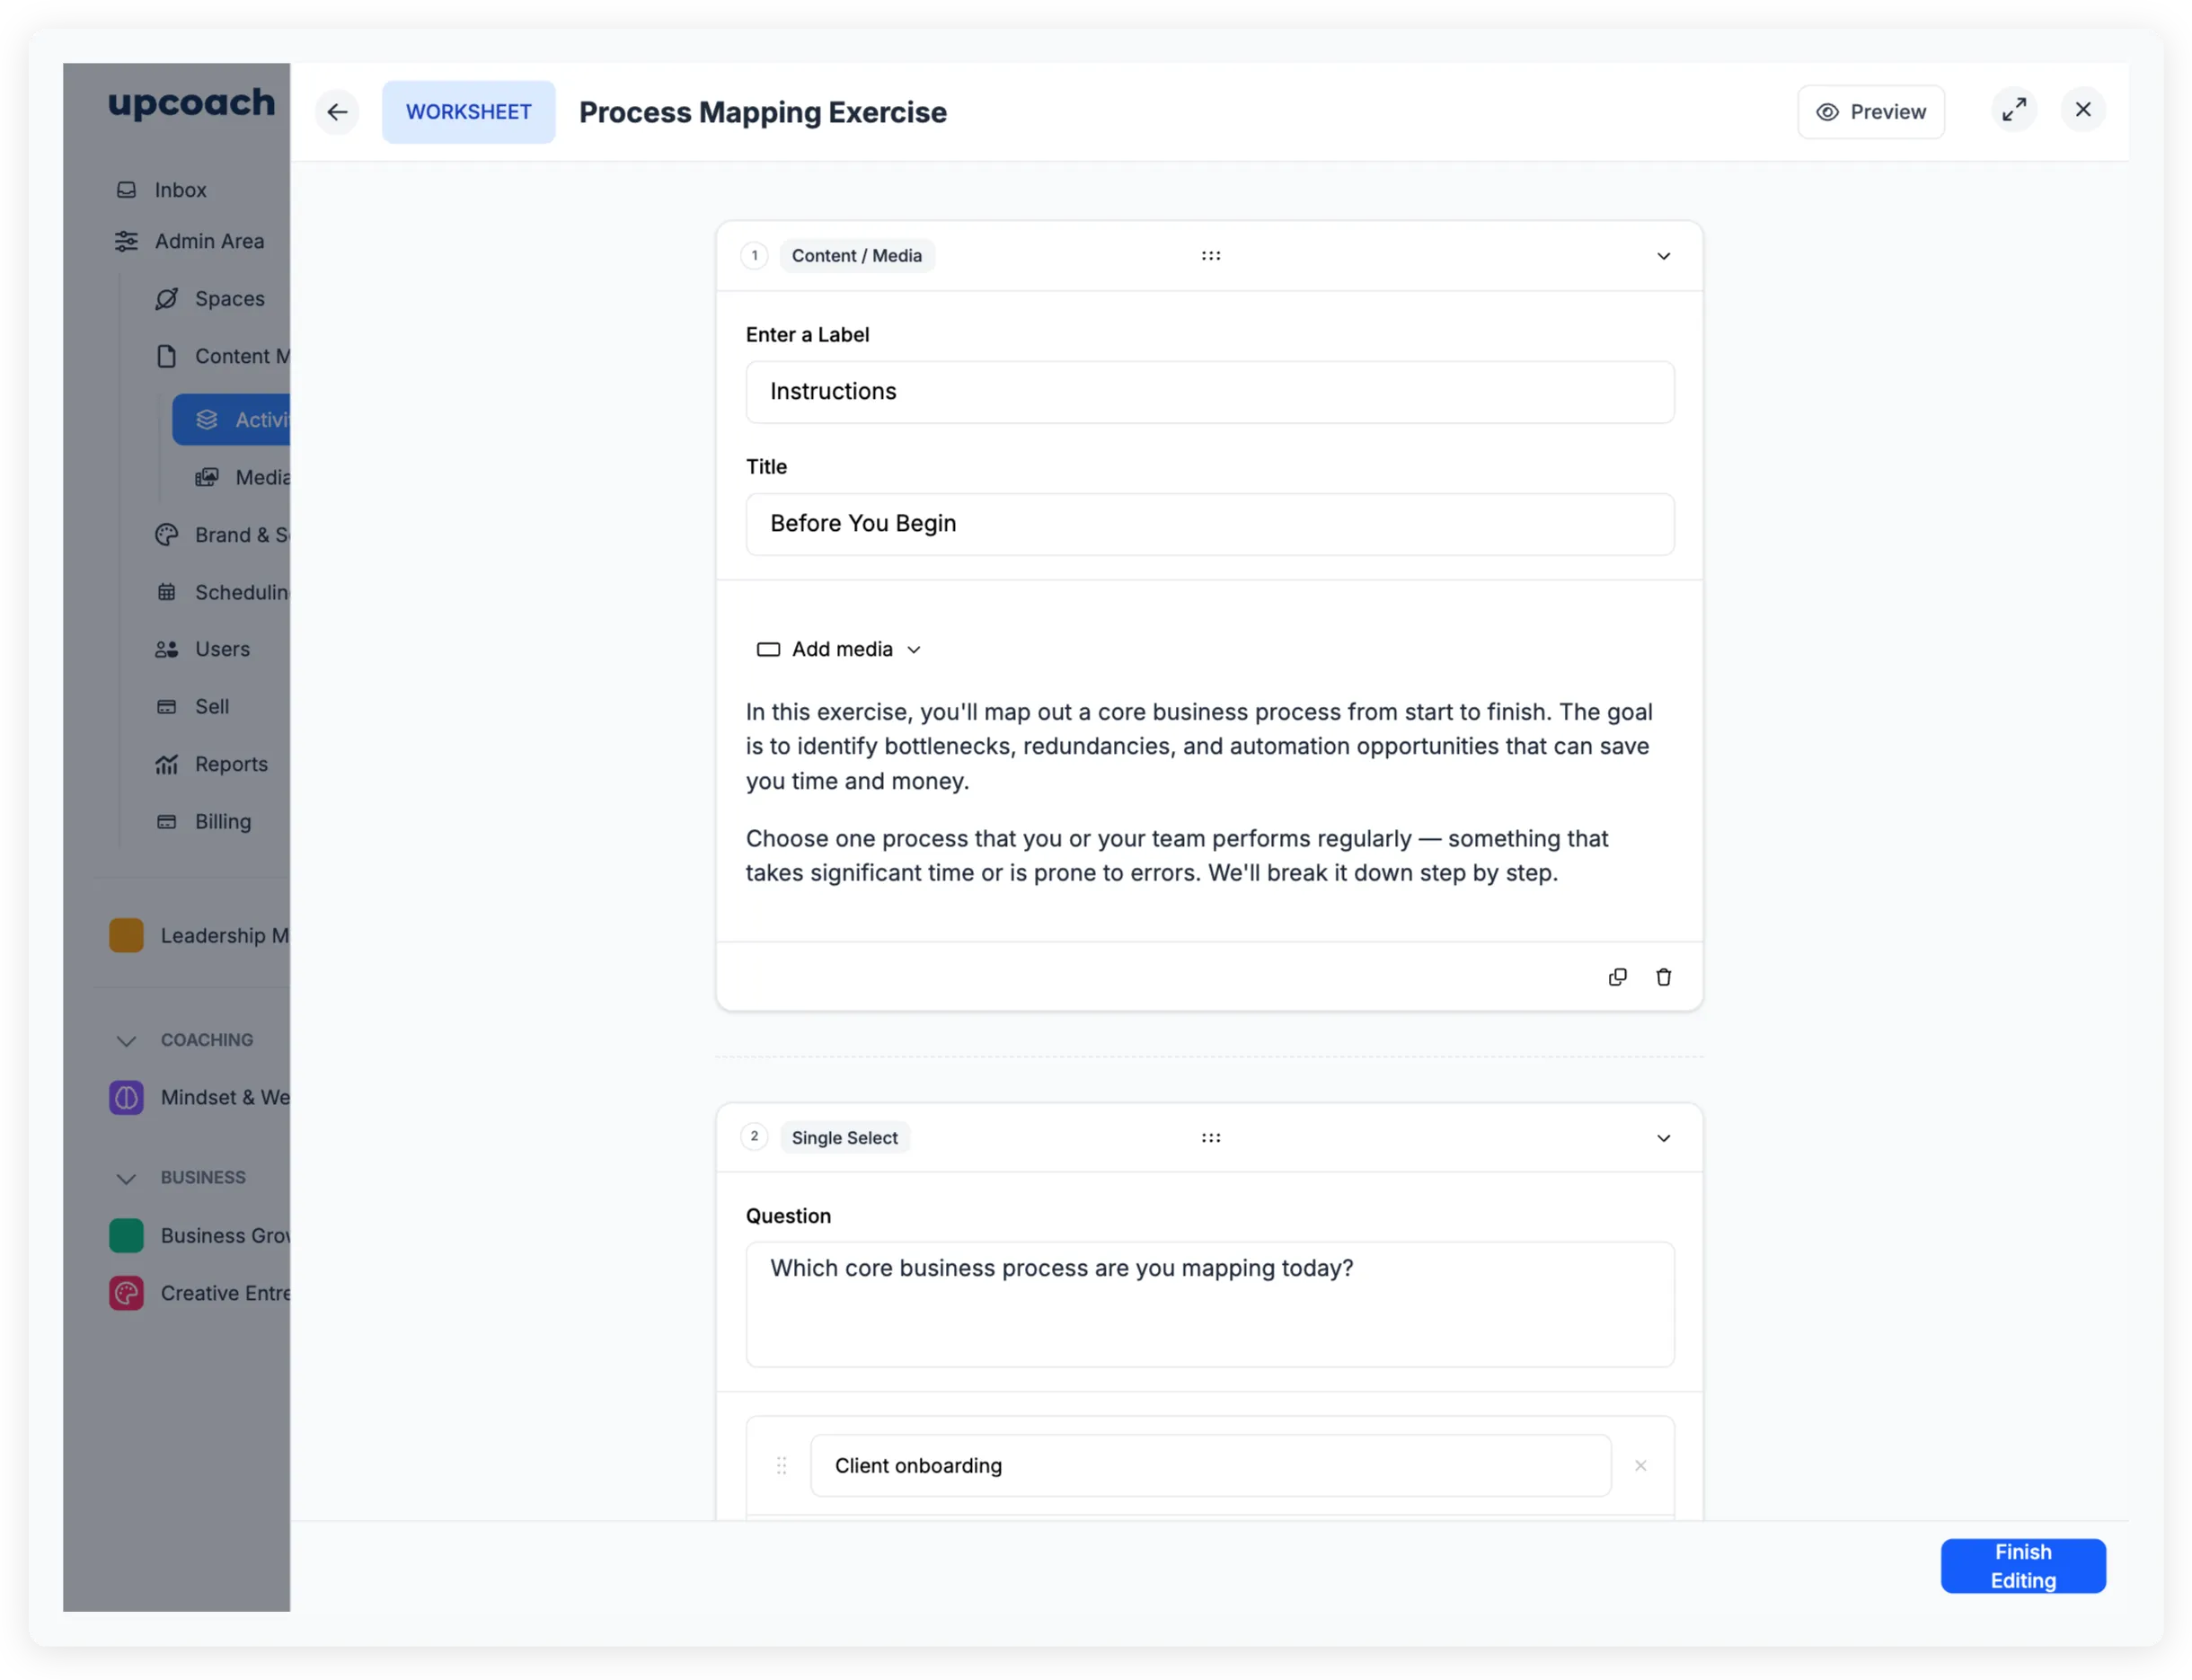
Task: Click into the Title field 'Before You Begin'
Action: pyautogui.click(x=1209, y=524)
